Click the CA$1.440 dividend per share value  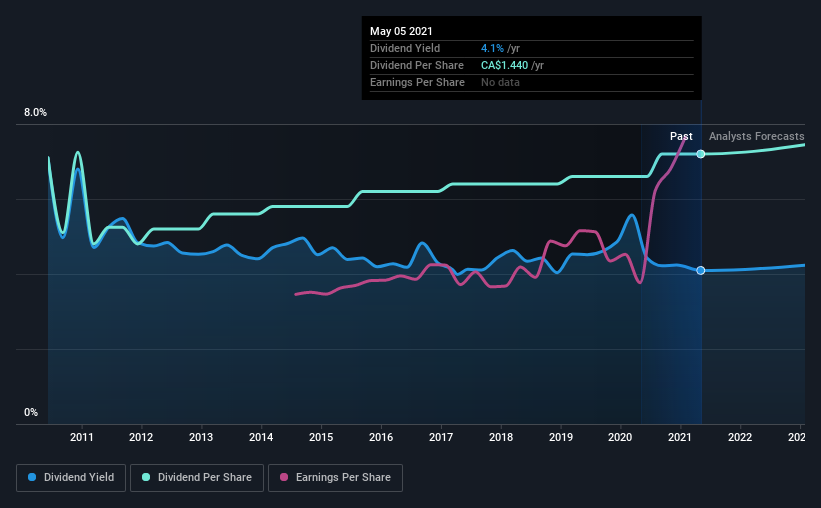504,65
